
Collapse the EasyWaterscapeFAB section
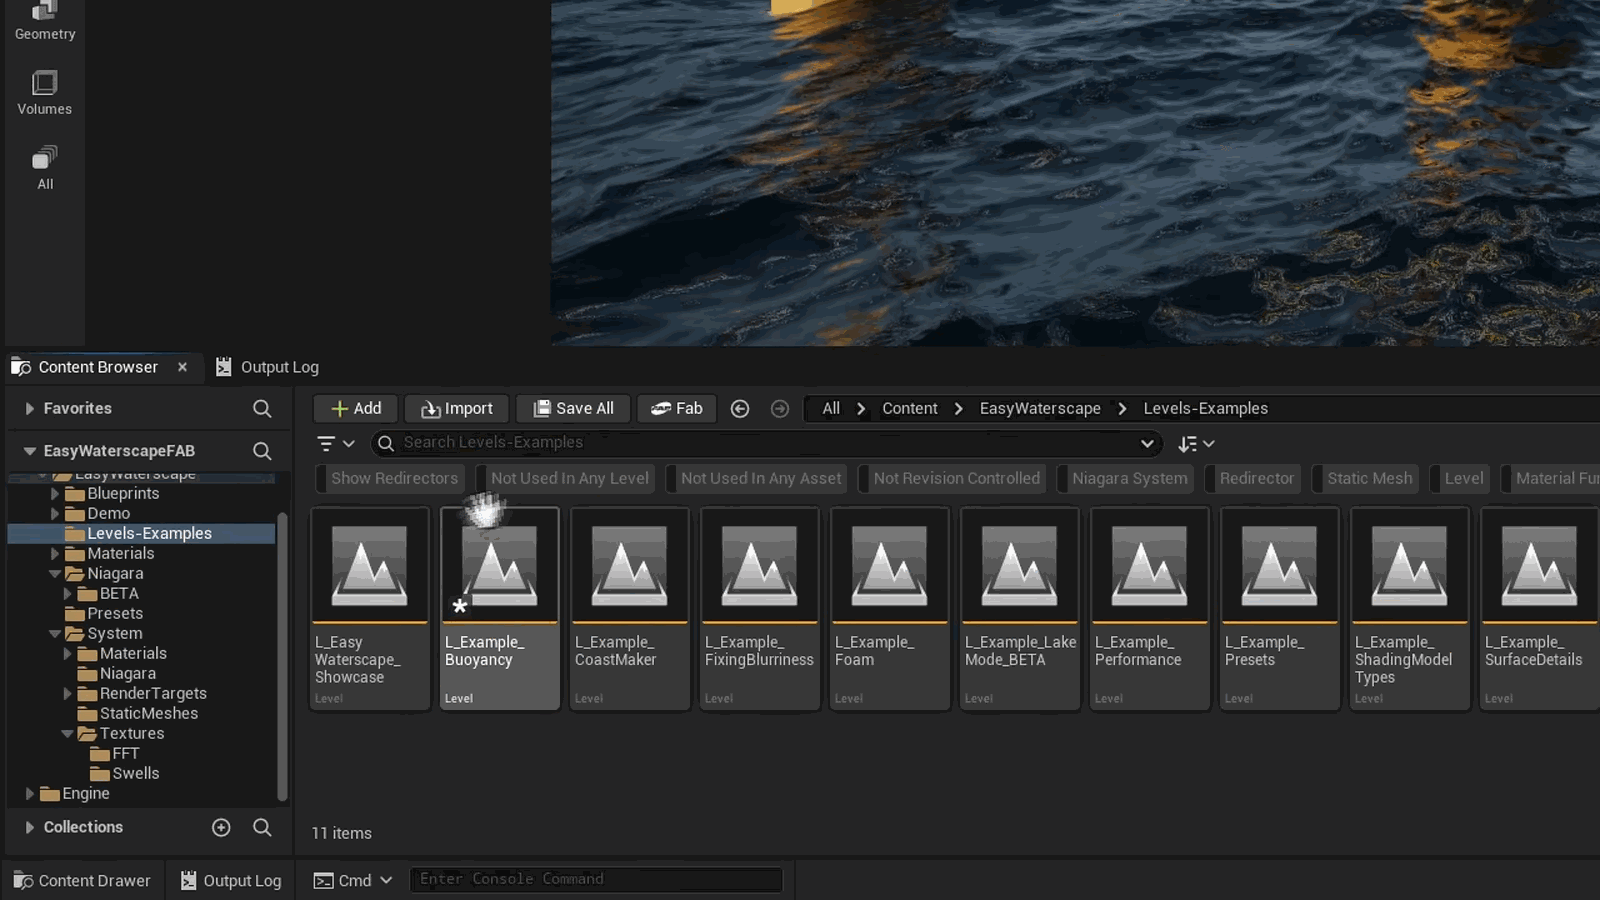coord(29,451)
